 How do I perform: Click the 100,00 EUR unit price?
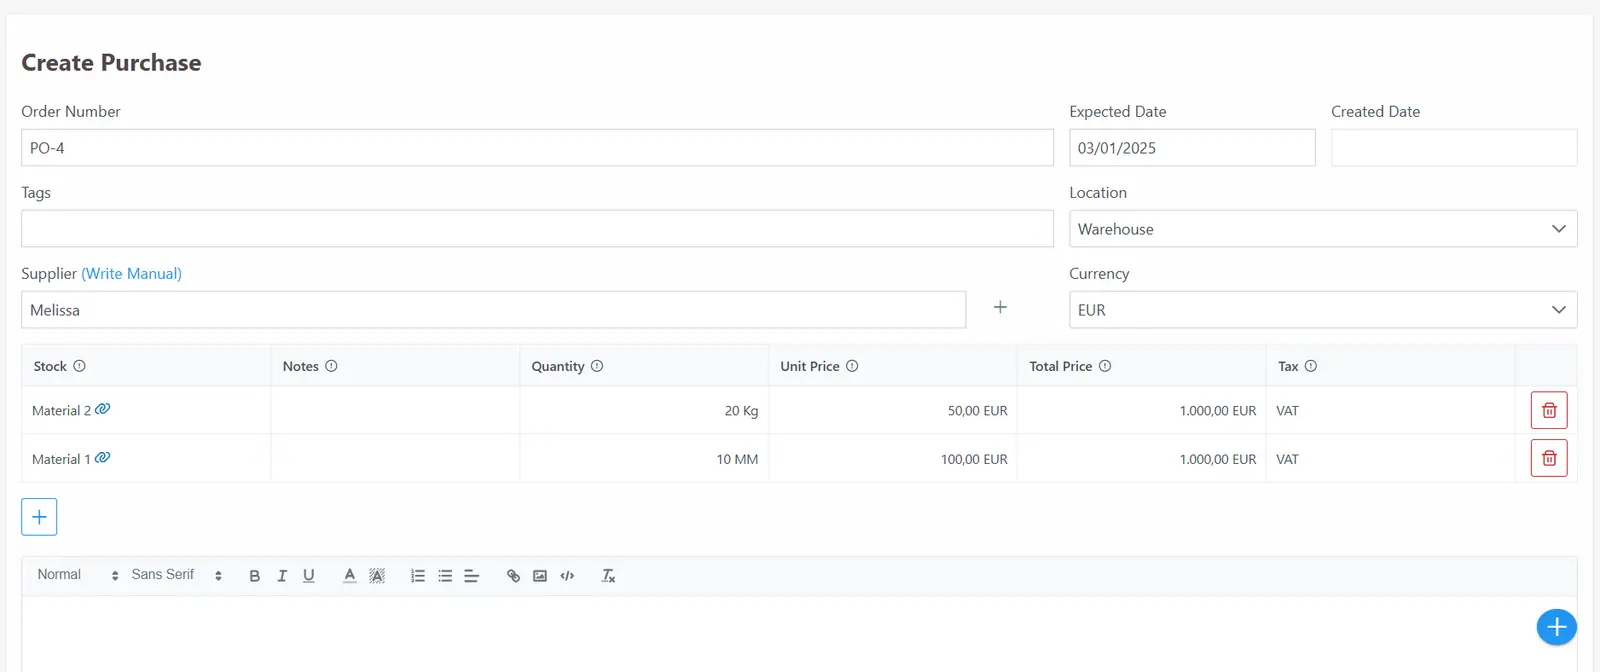[x=893, y=459]
